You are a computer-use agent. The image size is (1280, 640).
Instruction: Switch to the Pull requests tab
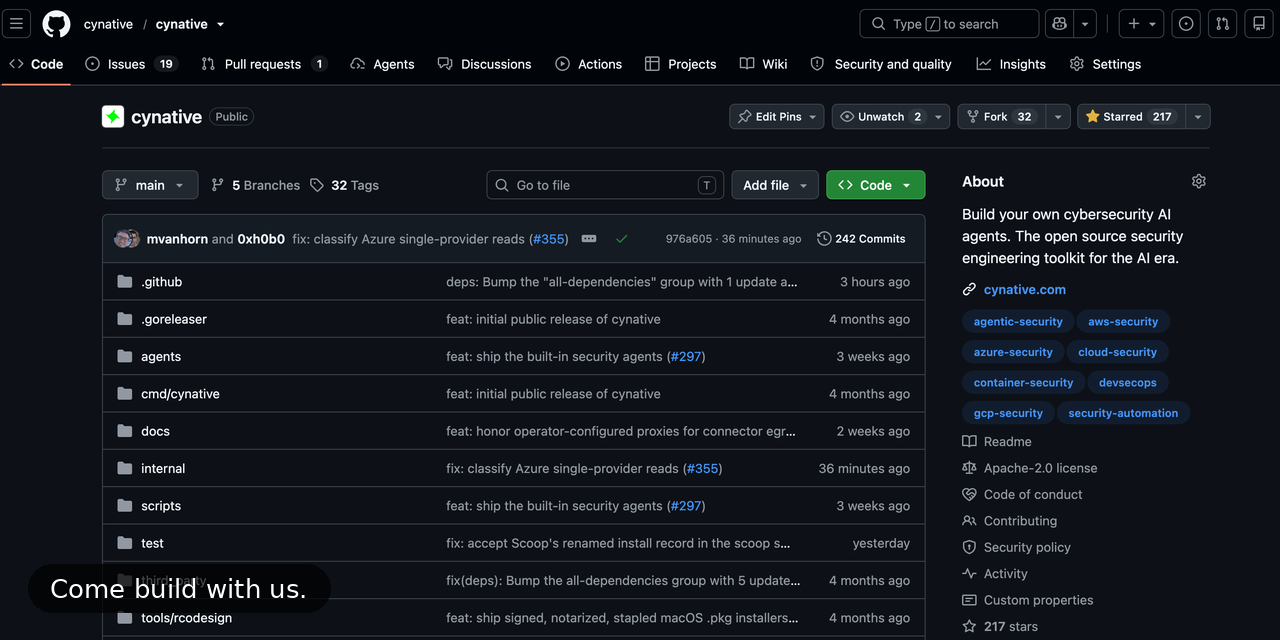tap(264, 64)
